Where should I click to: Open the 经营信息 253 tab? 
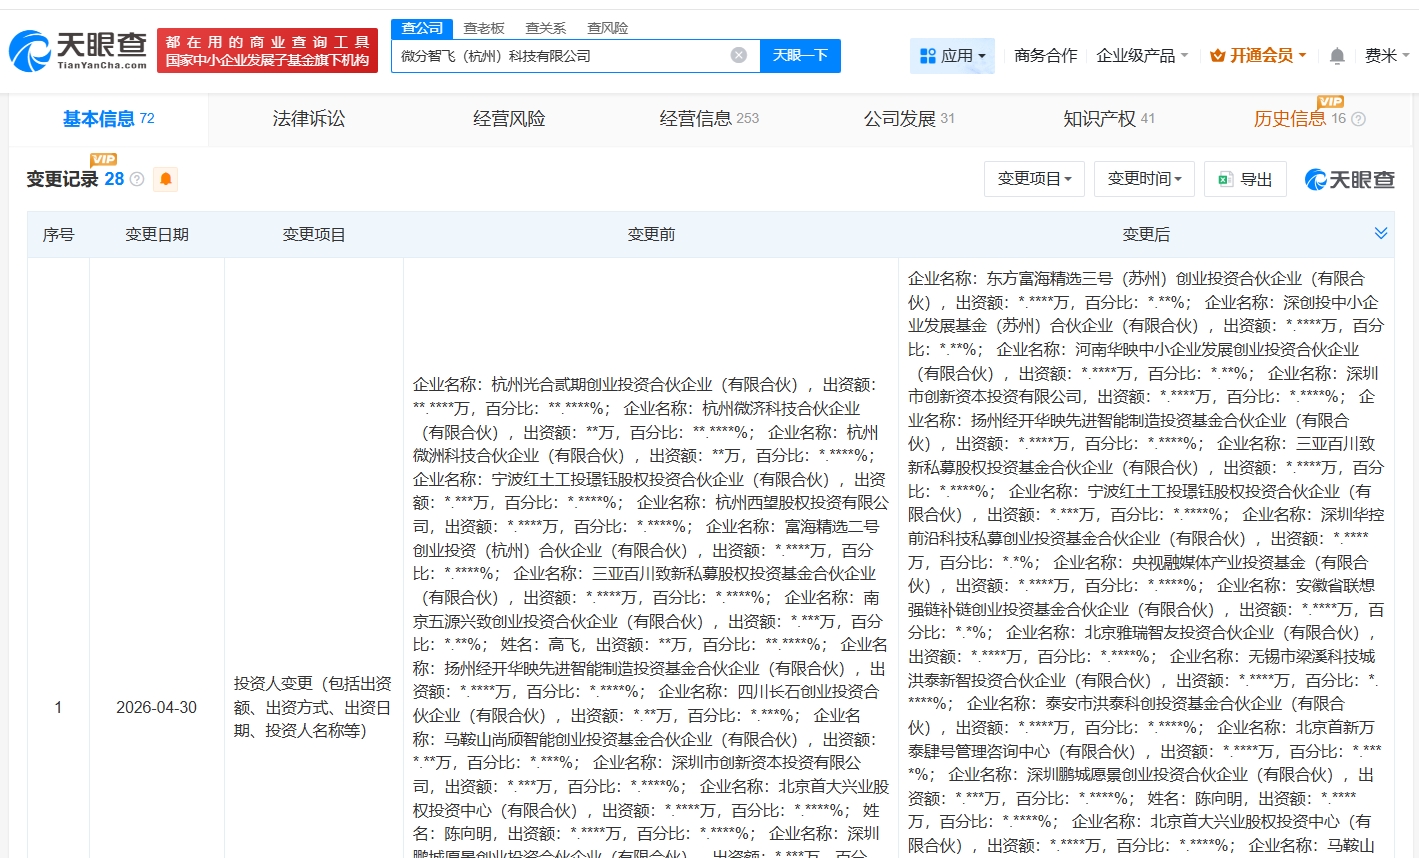709,119
